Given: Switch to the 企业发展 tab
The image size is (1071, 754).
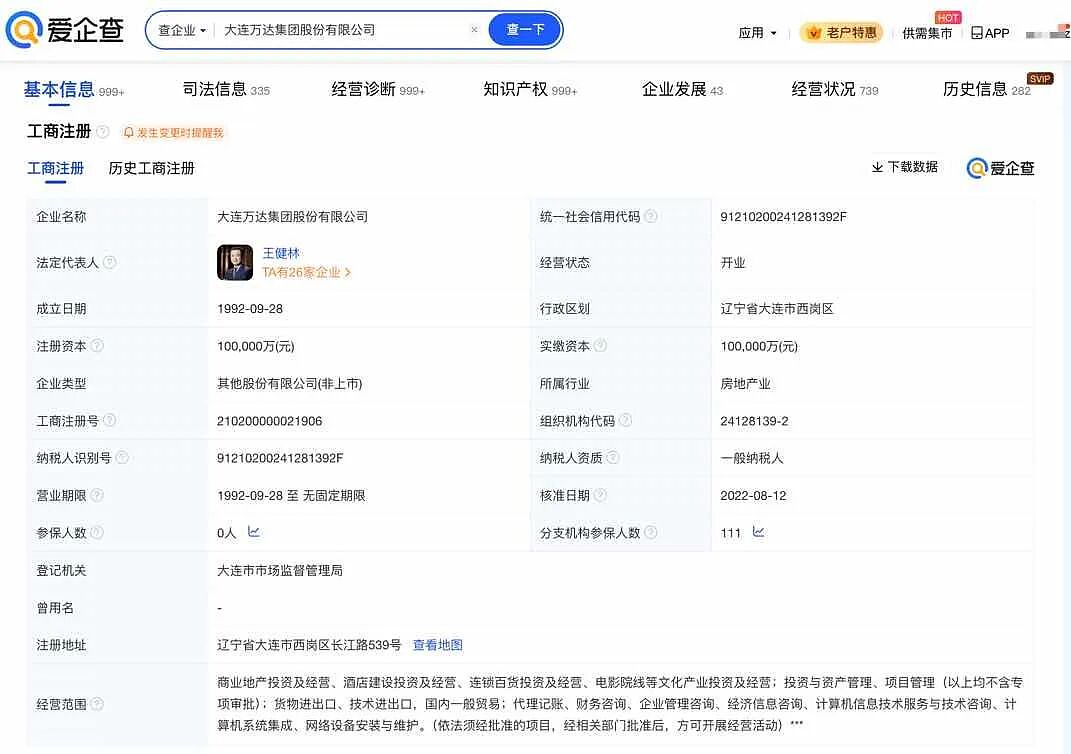Looking at the screenshot, I should [682, 89].
